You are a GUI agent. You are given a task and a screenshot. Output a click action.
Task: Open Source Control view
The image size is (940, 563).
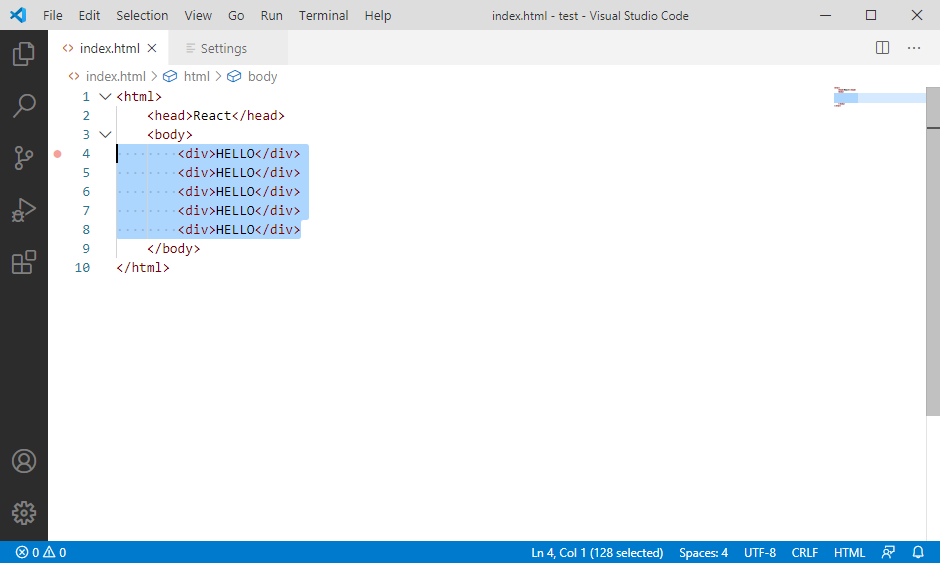pos(23,158)
